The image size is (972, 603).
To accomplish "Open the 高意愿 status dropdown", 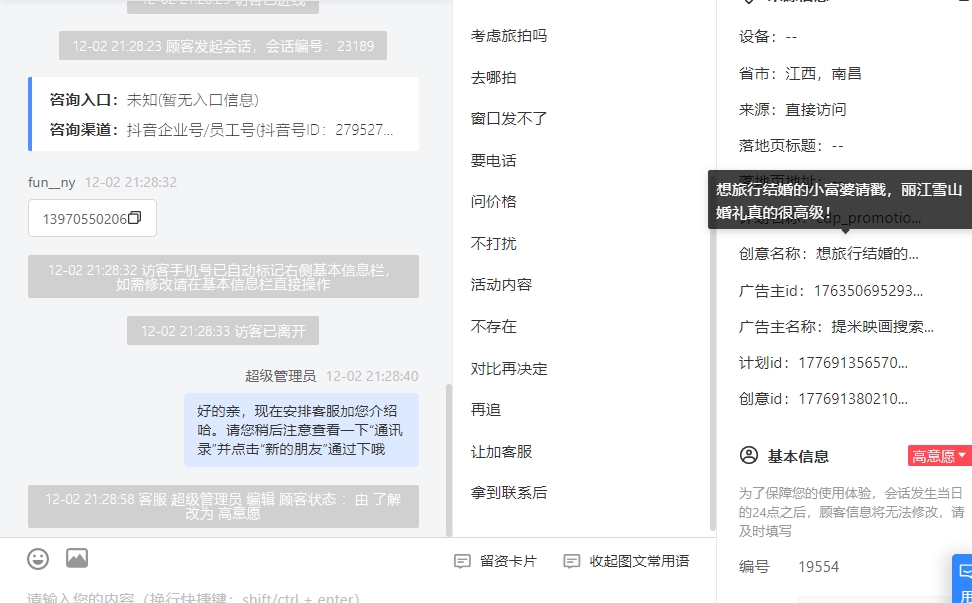I will point(939,456).
